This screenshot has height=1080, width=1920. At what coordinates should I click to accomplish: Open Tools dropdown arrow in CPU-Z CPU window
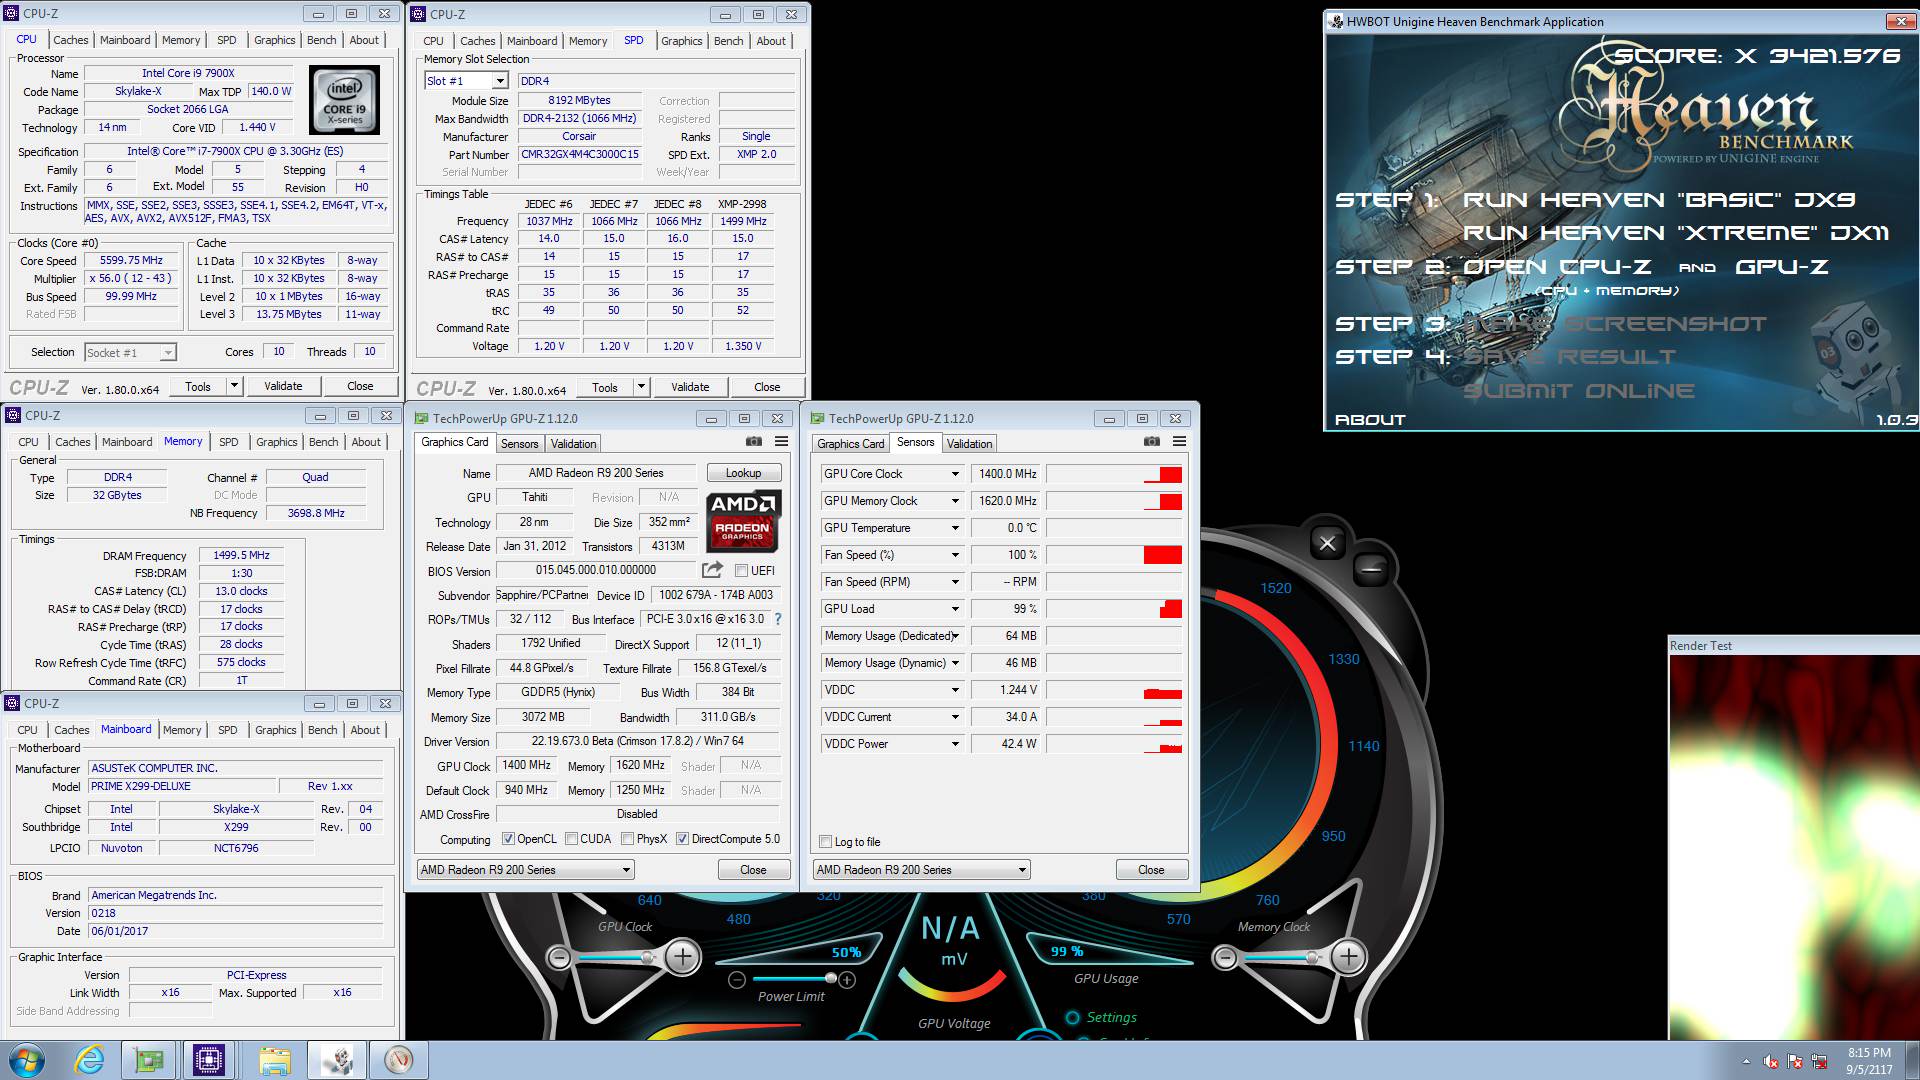(x=234, y=386)
